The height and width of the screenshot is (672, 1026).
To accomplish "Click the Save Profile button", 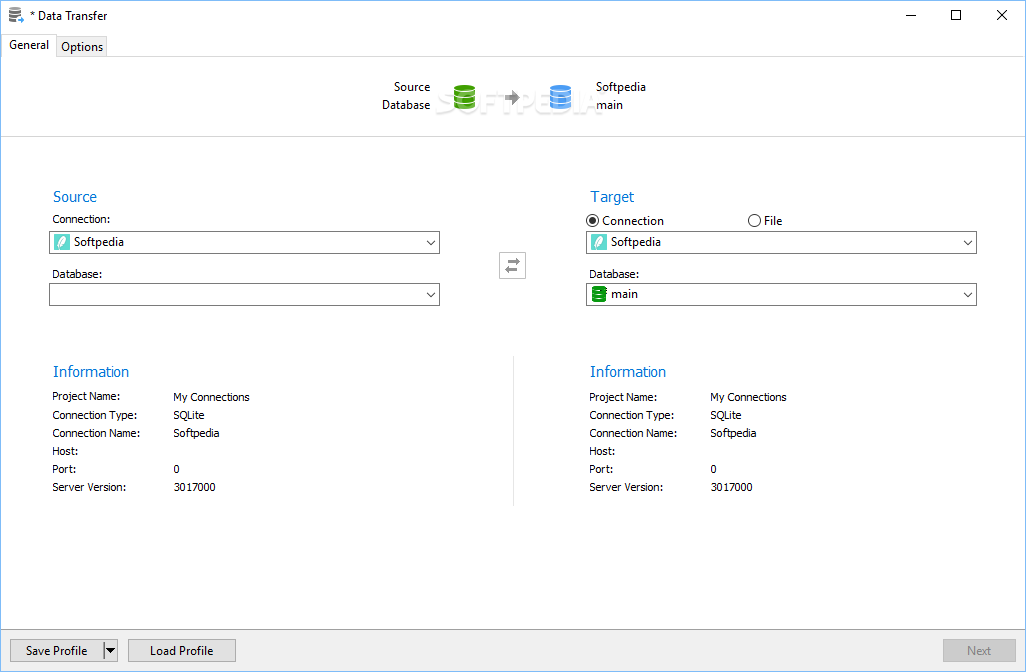I will [x=56, y=651].
